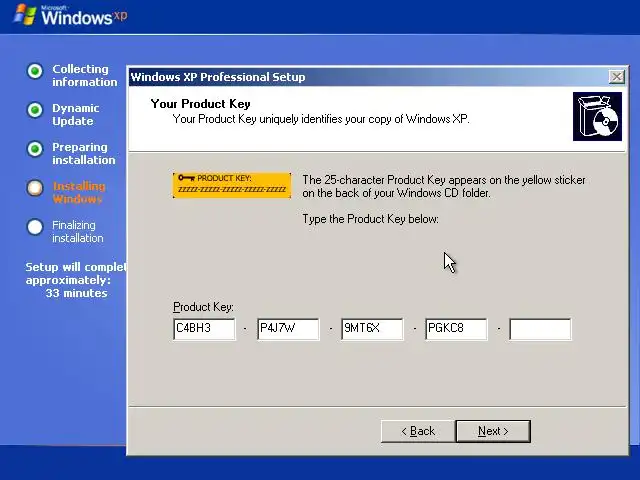
Task: Click the Collecting information step indicator
Action: [x=35, y=71]
